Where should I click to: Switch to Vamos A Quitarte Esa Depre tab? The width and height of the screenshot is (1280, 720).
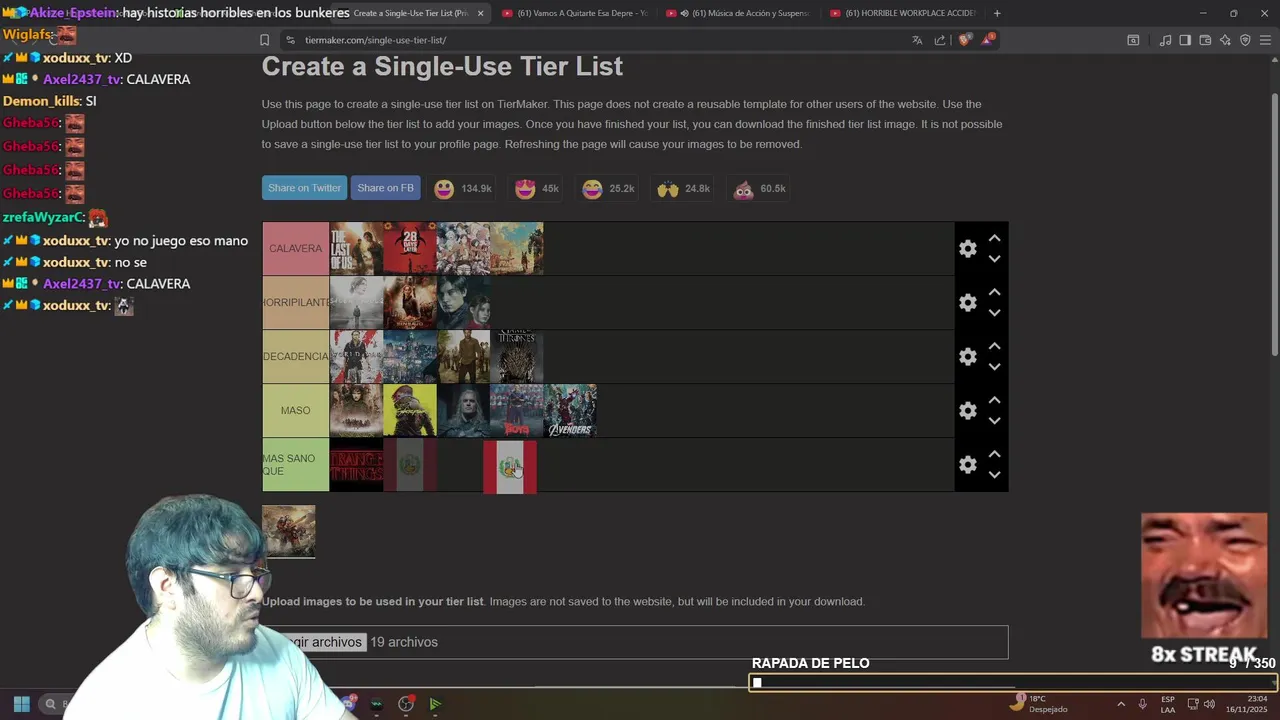coord(575,13)
